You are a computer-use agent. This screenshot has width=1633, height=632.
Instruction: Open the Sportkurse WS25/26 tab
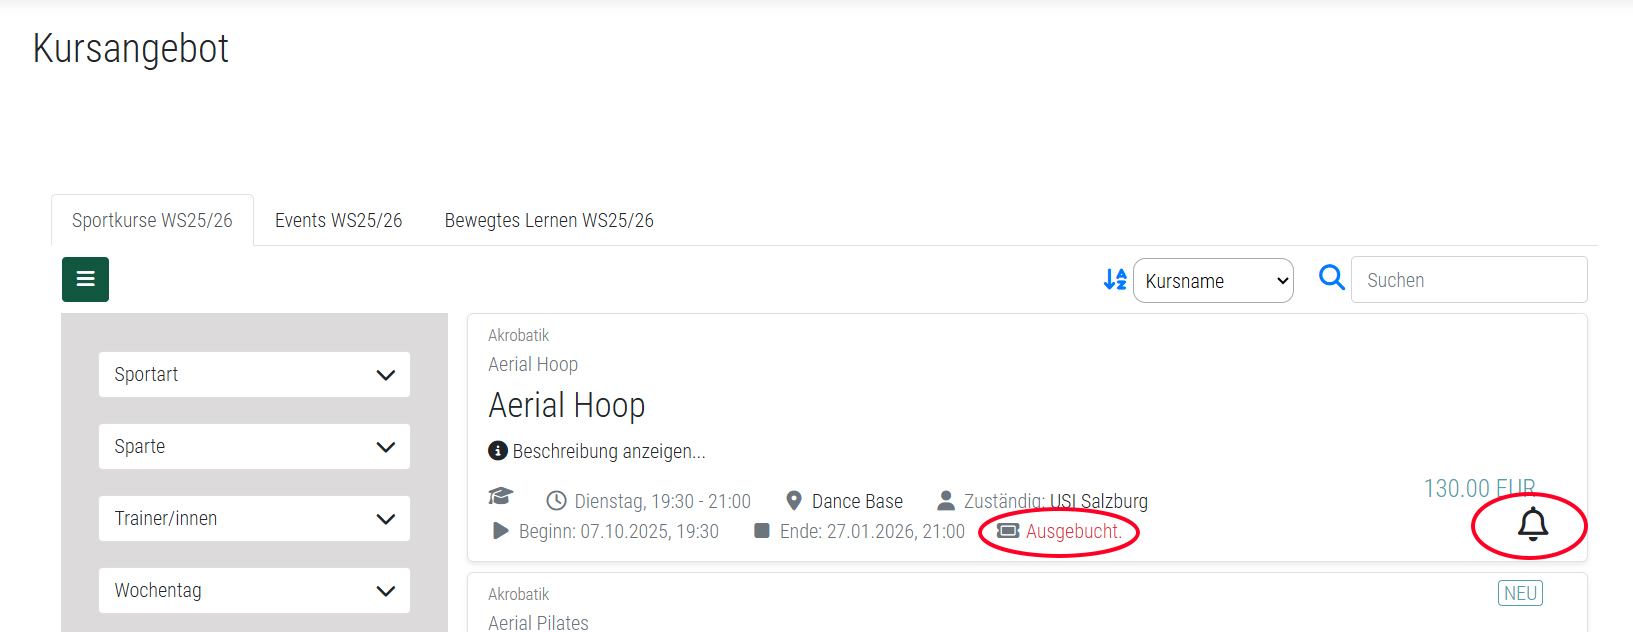click(152, 220)
